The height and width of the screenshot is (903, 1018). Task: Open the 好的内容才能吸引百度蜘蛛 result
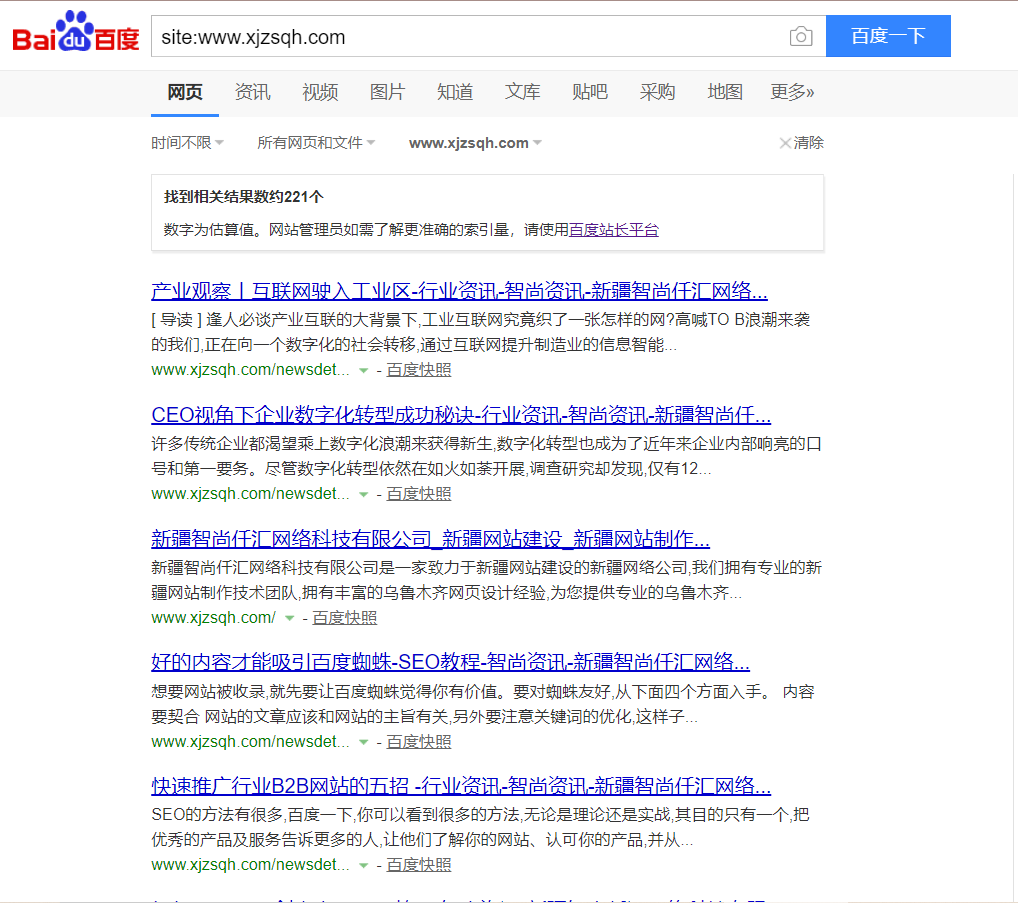[x=450, y=663]
